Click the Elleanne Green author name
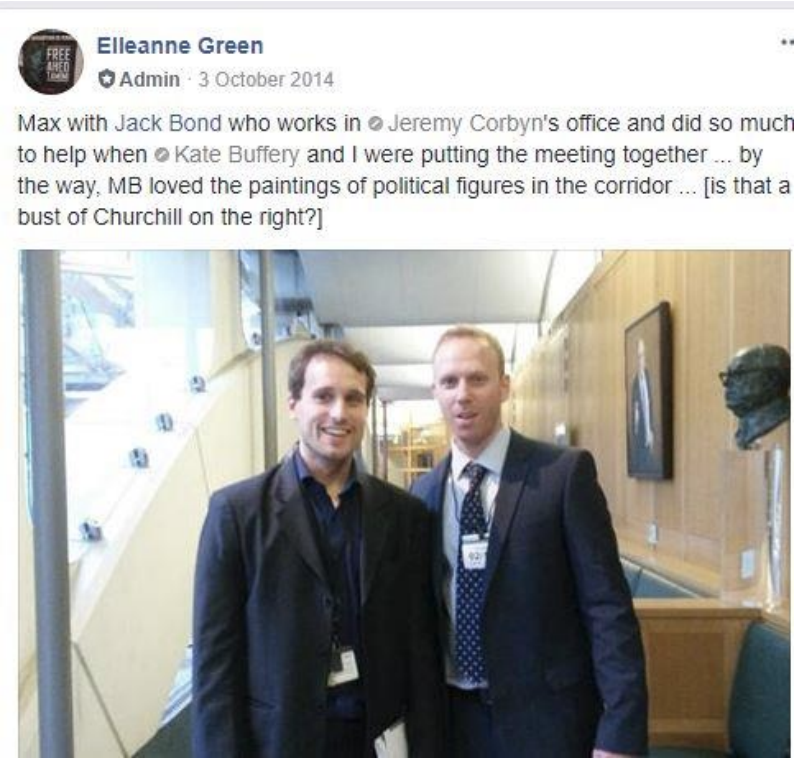 [x=180, y=46]
